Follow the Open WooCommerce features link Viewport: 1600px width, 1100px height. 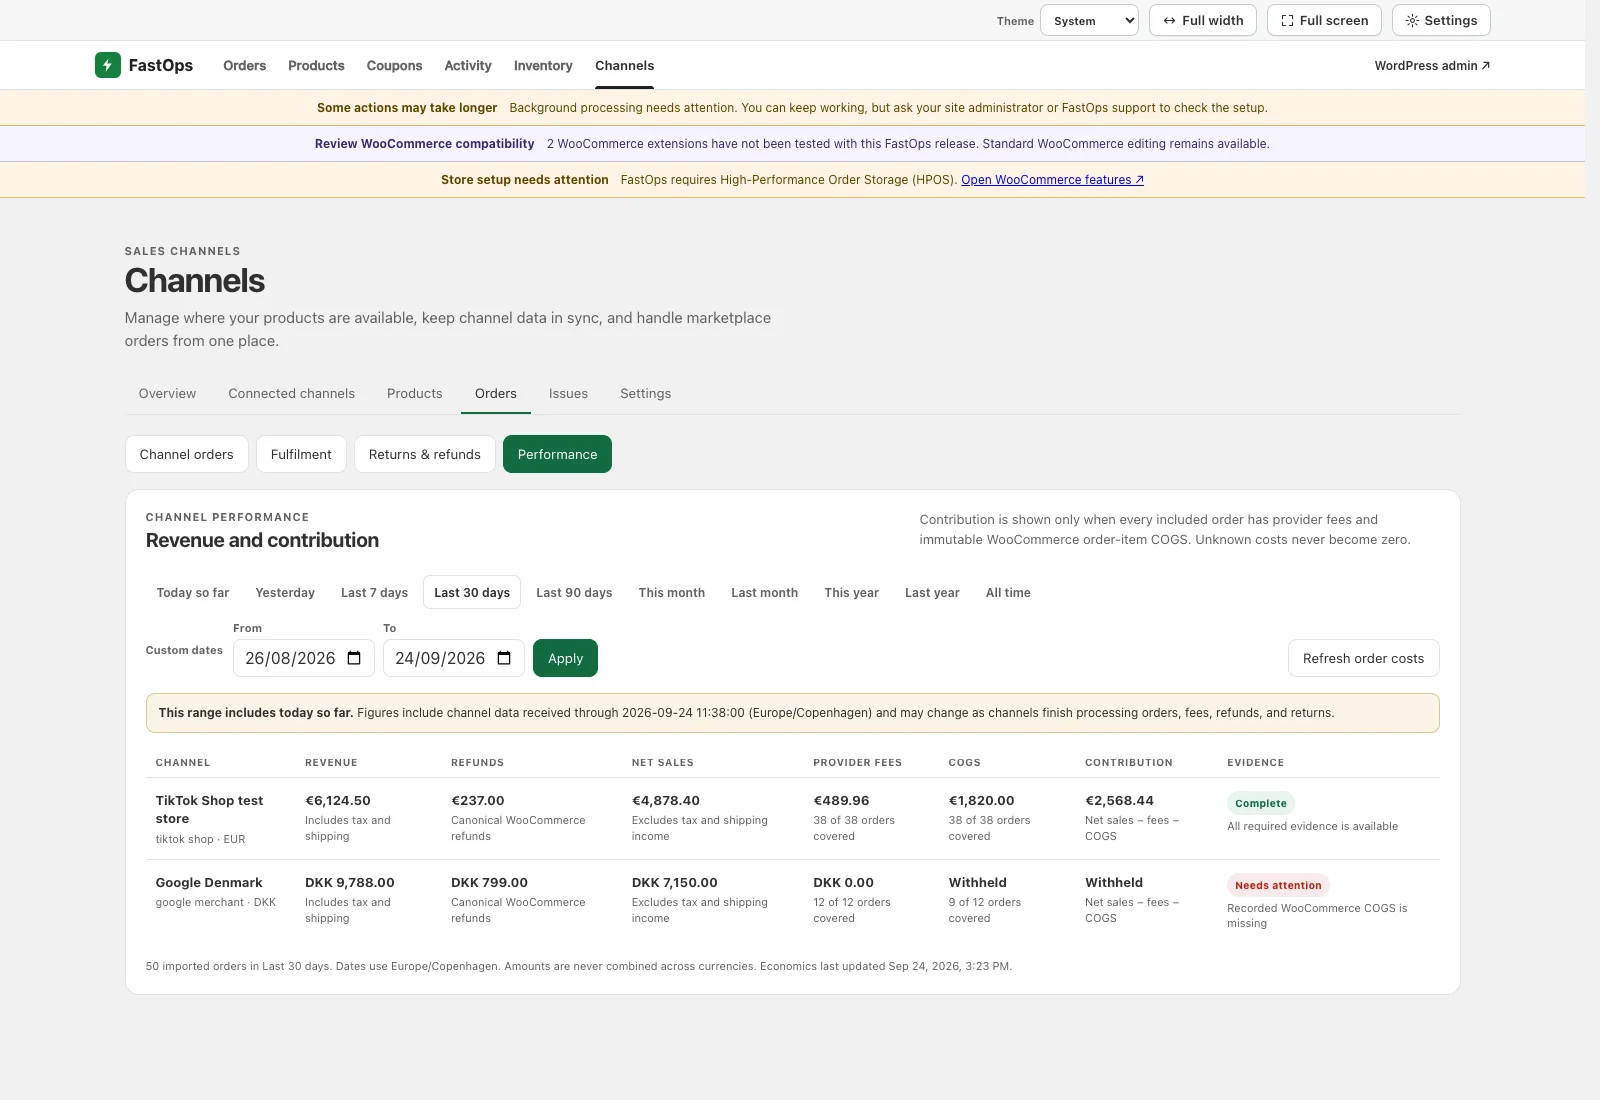tap(1052, 180)
